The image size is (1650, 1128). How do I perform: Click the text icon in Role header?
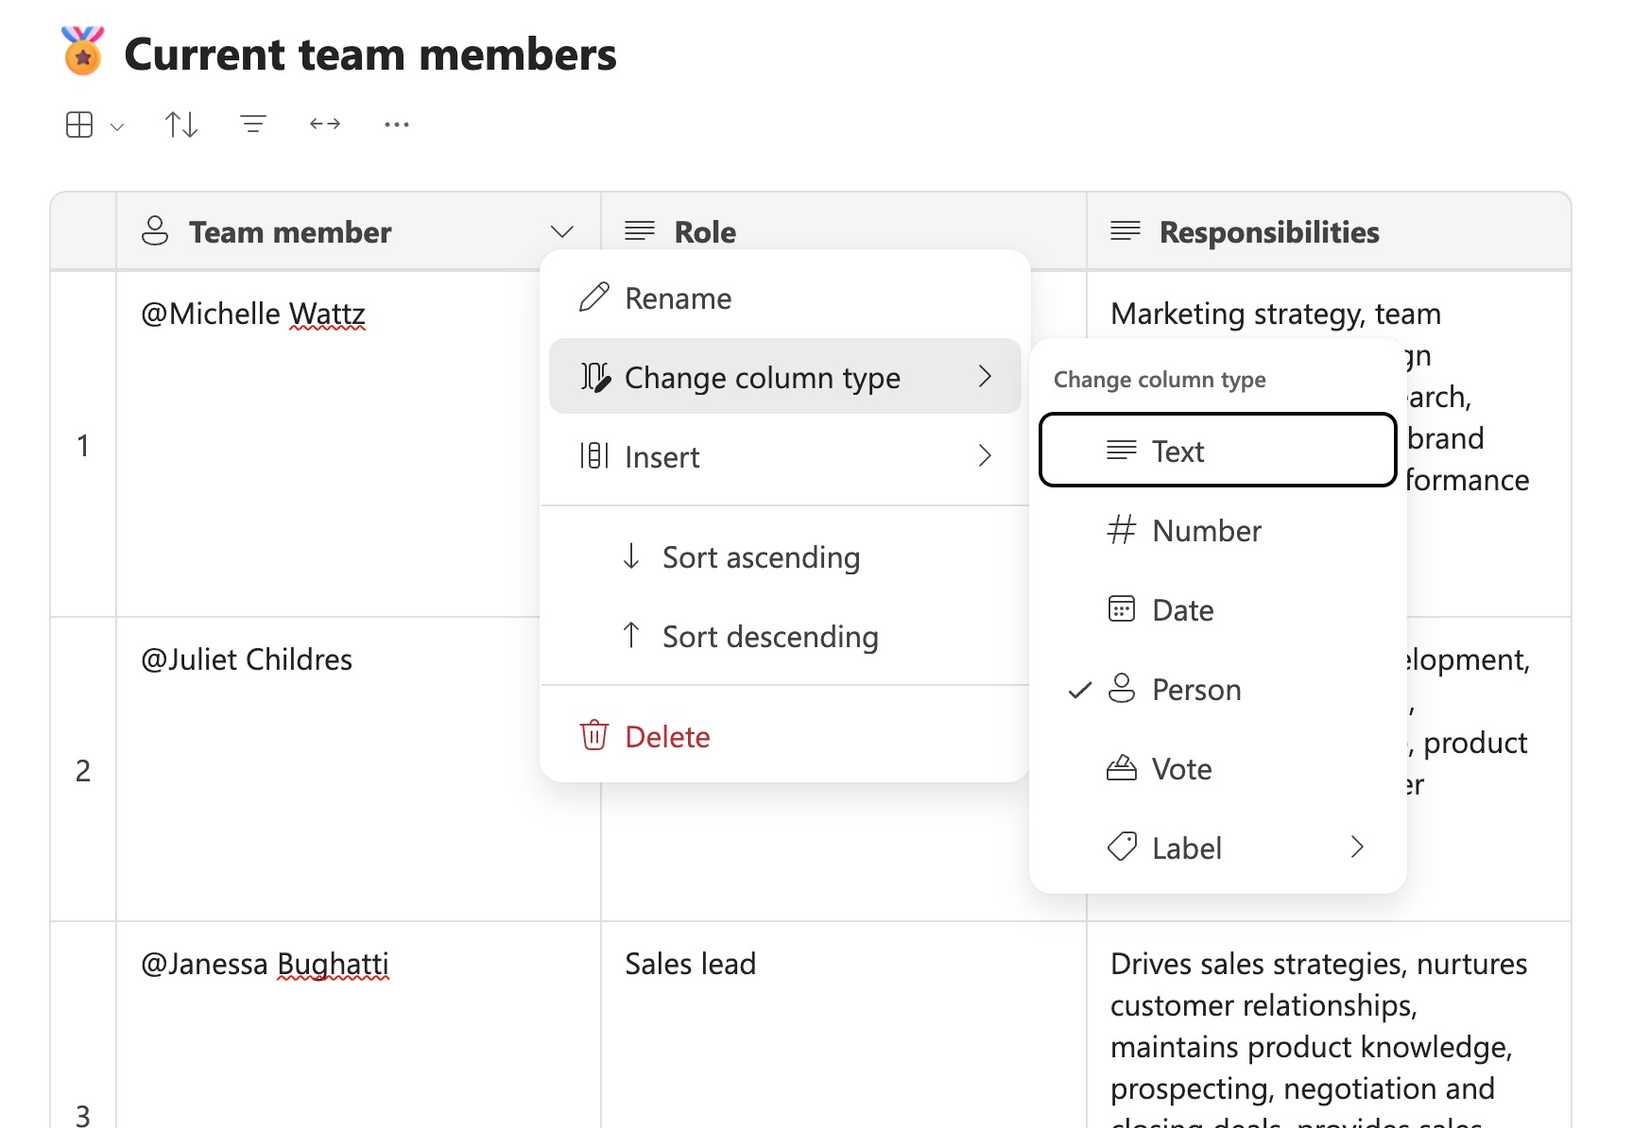click(x=640, y=231)
